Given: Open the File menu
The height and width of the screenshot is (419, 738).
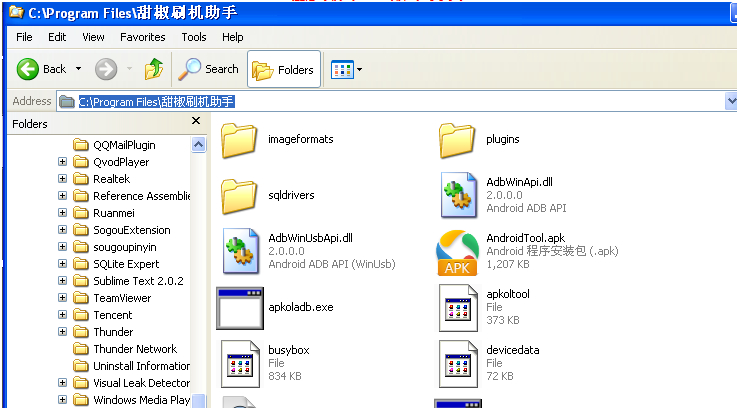Looking at the screenshot, I should (x=24, y=37).
